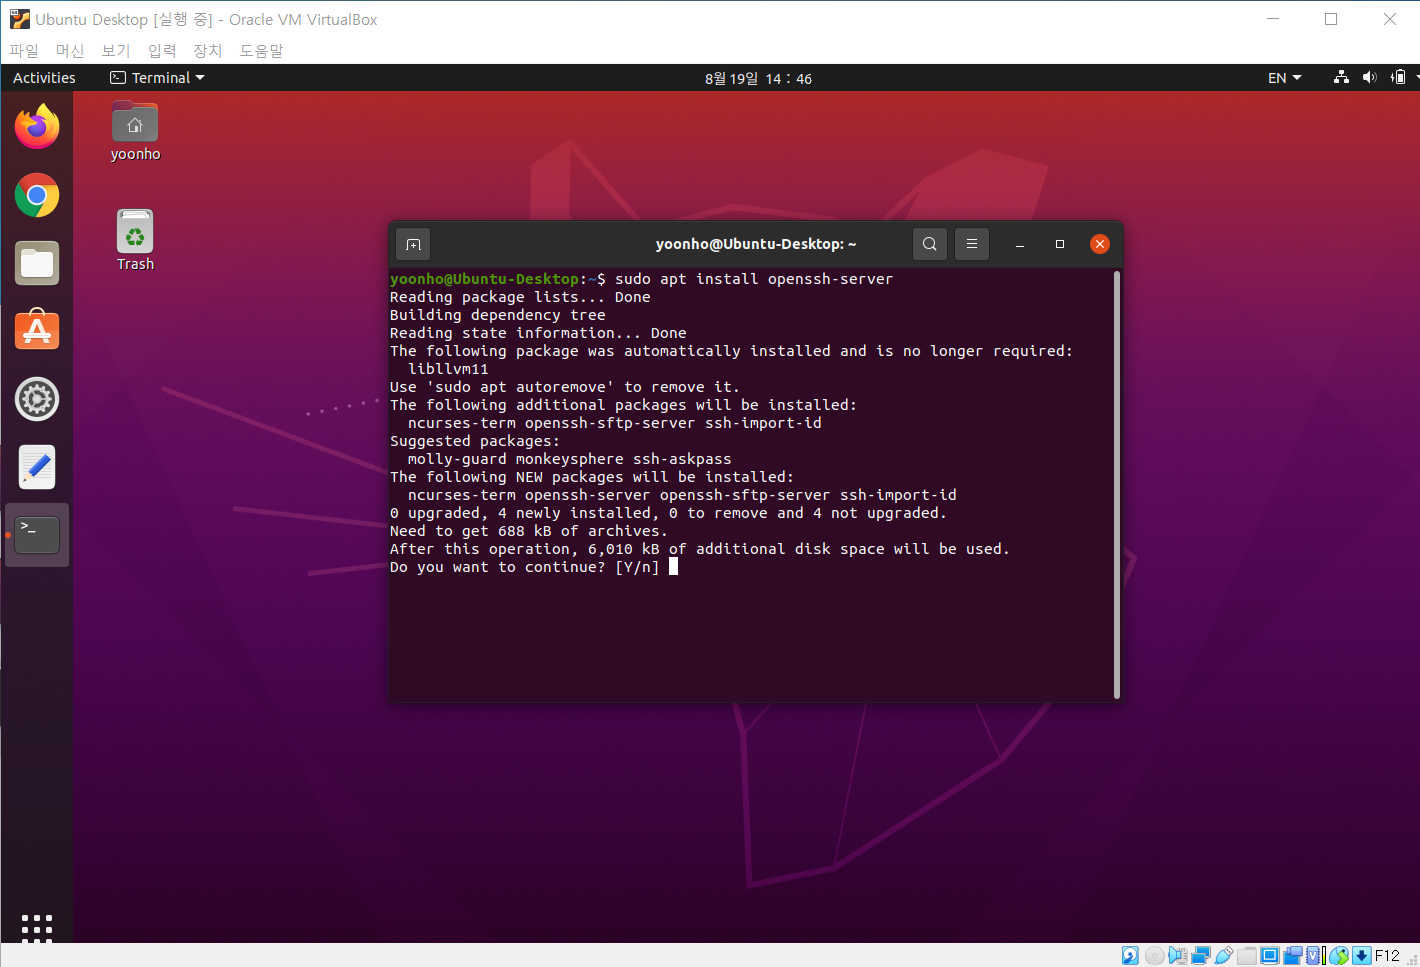Open VirtualBox 파일 menu
Image resolution: width=1420 pixels, height=967 pixels.
point(23,50)
